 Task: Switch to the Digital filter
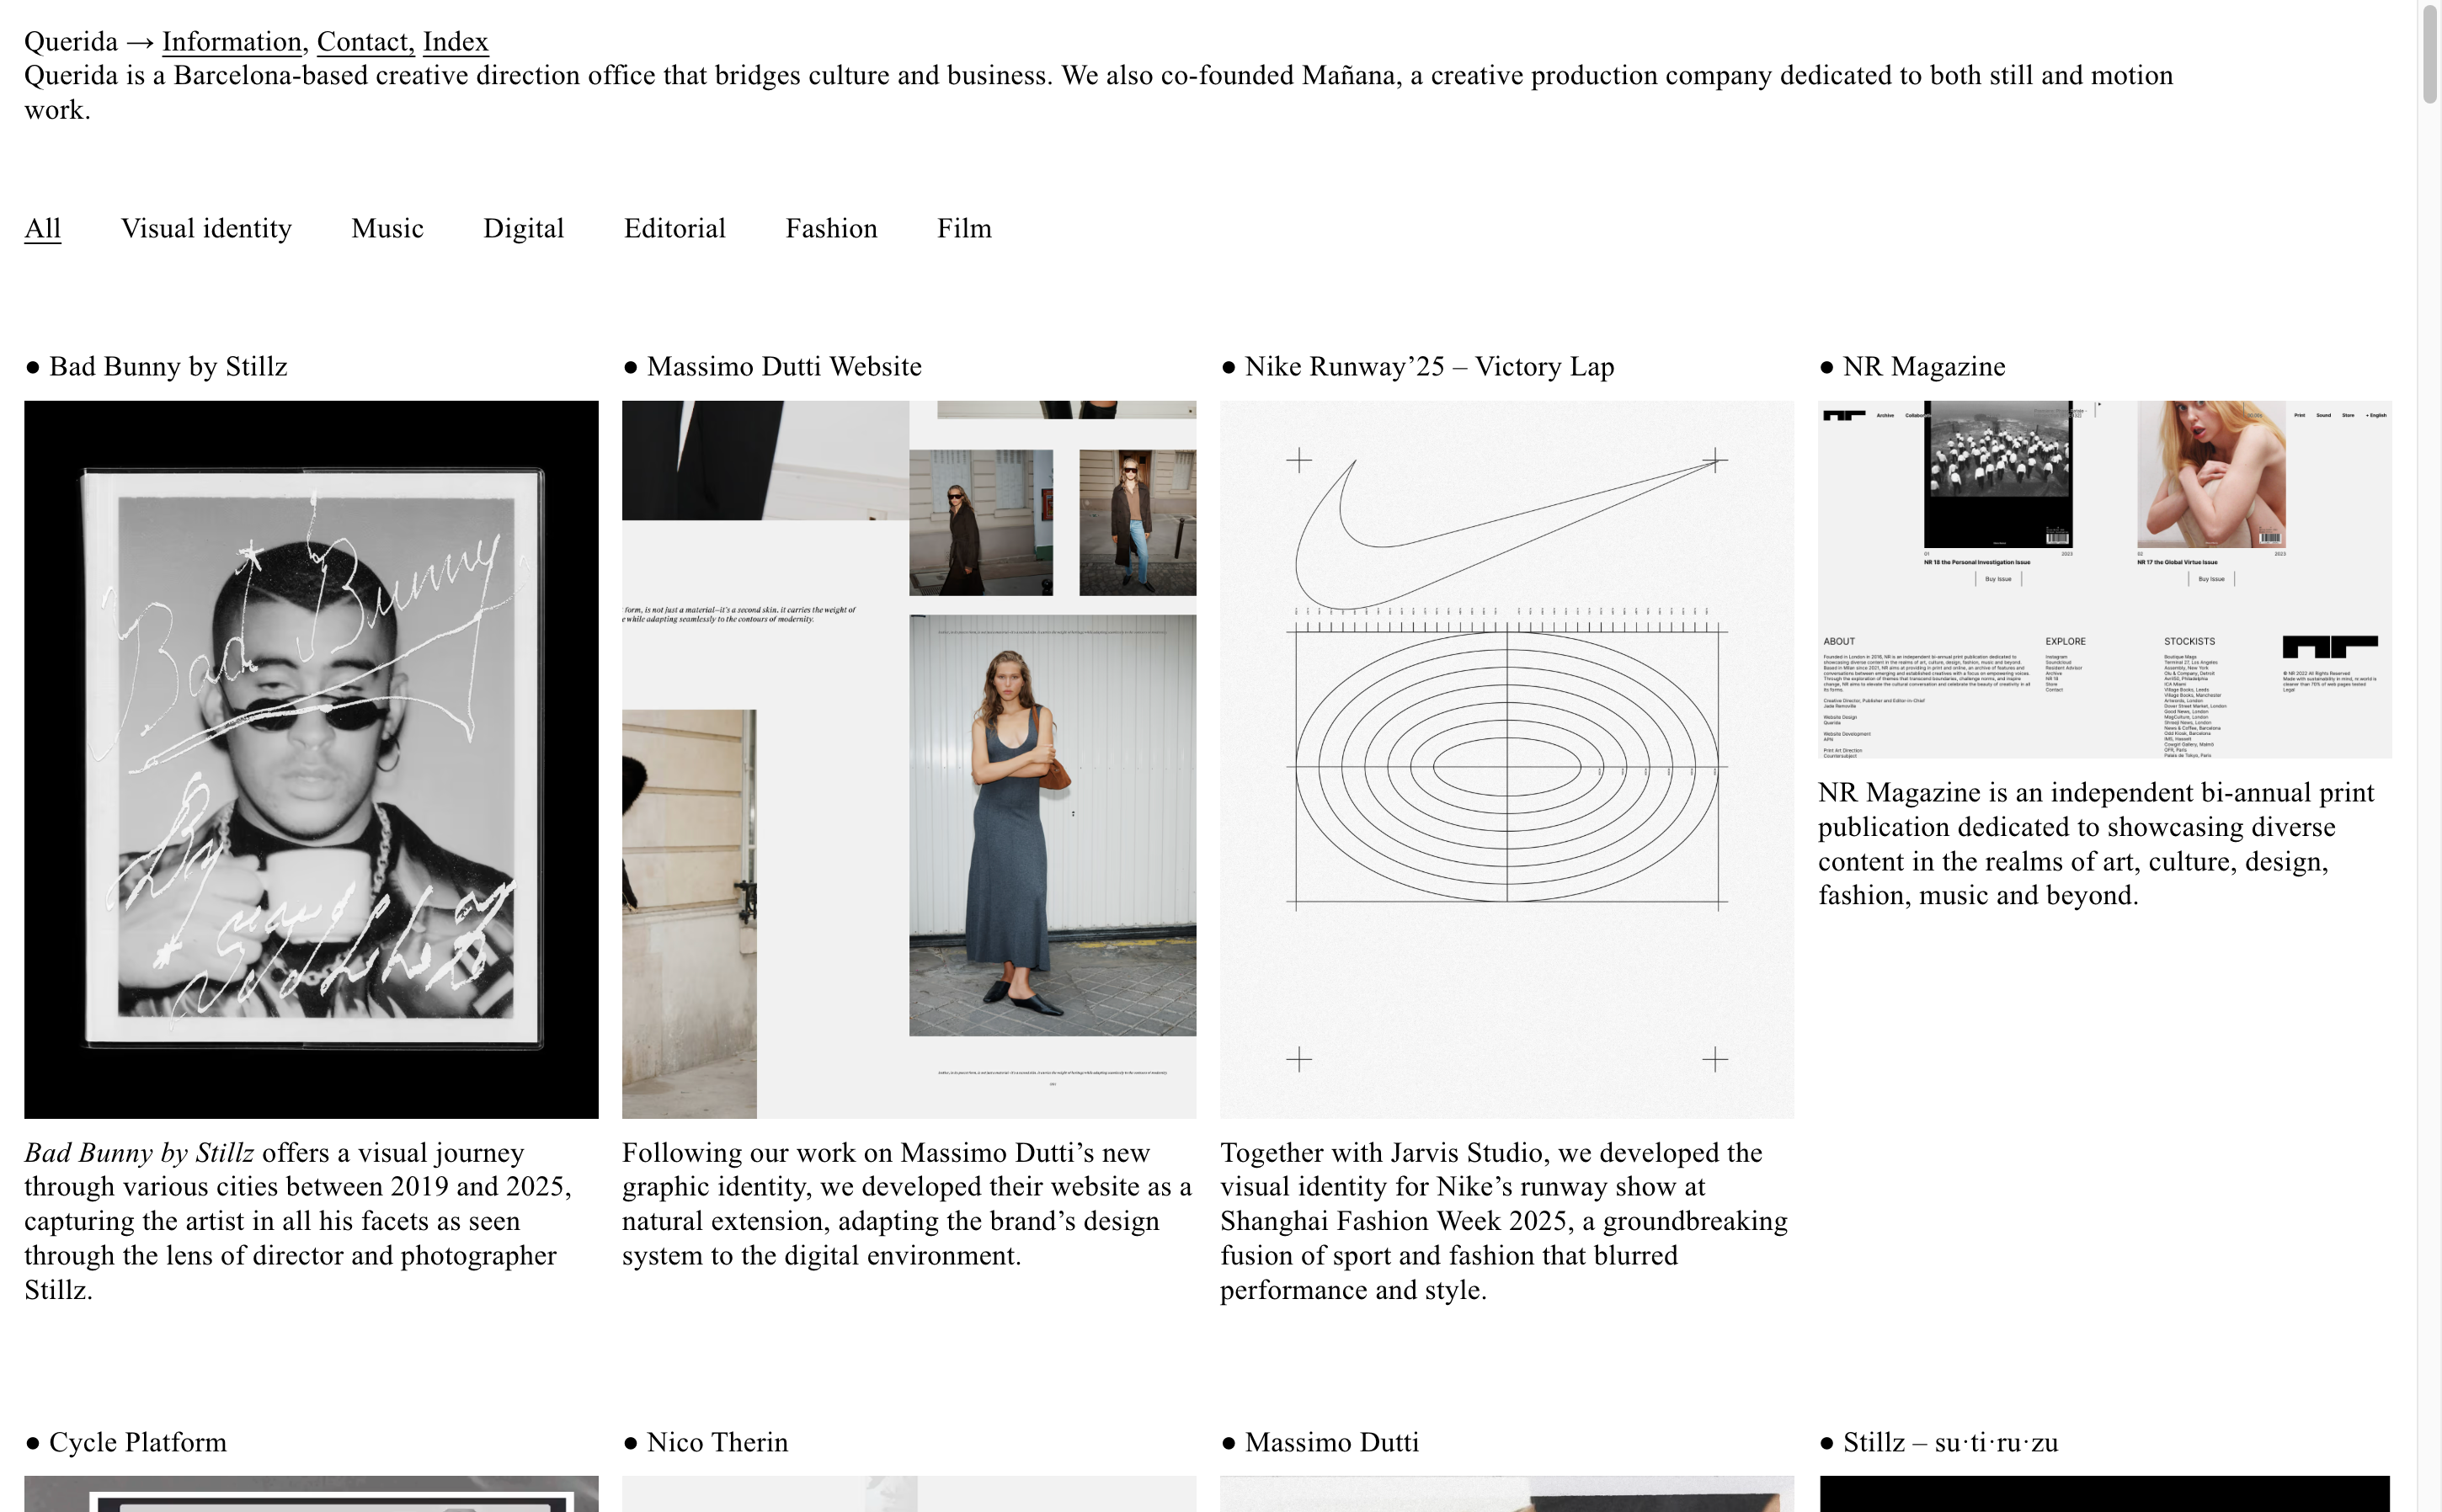click(x=523, y=228)
